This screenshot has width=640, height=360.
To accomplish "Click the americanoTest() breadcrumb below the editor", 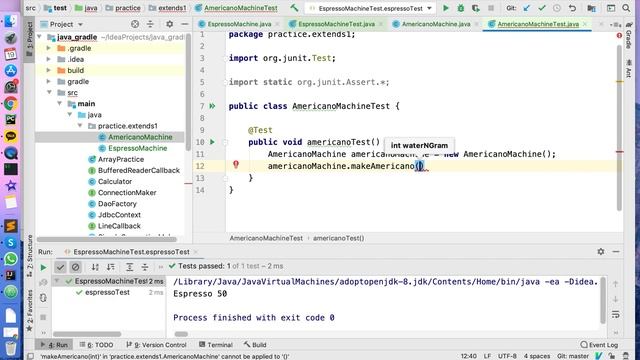I will (338, 238).
